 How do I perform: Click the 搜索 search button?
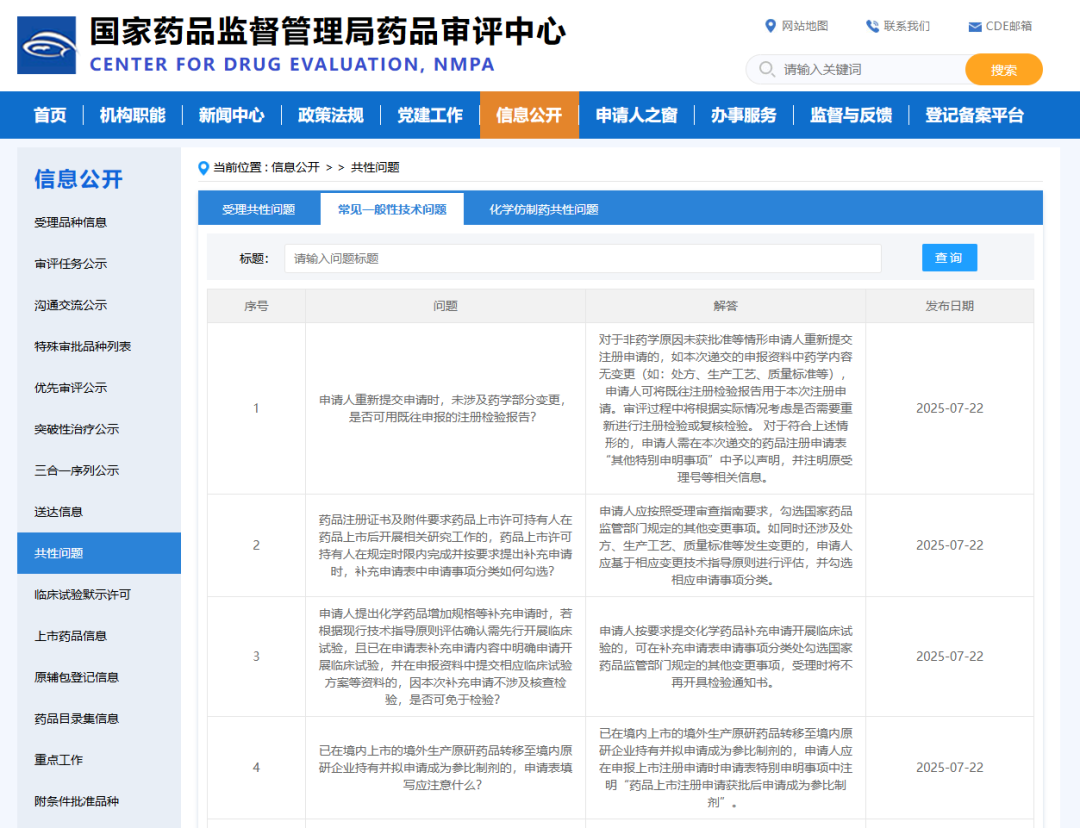click(x=1003, y=70)
